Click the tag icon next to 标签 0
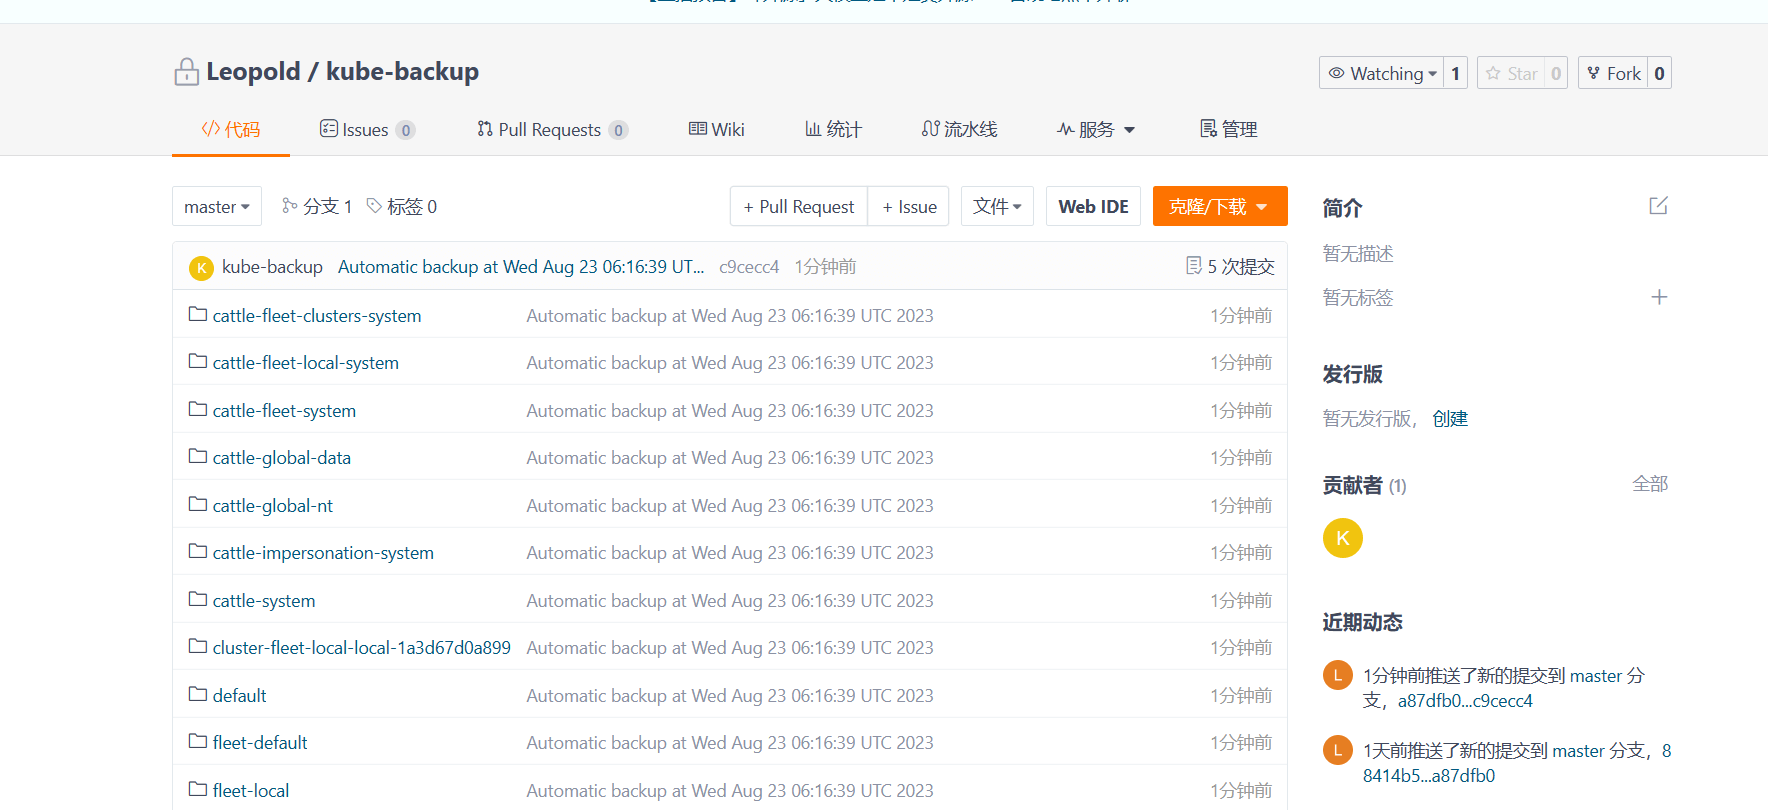The height and width of the screenshot is (810, 1768). (374, 206)
